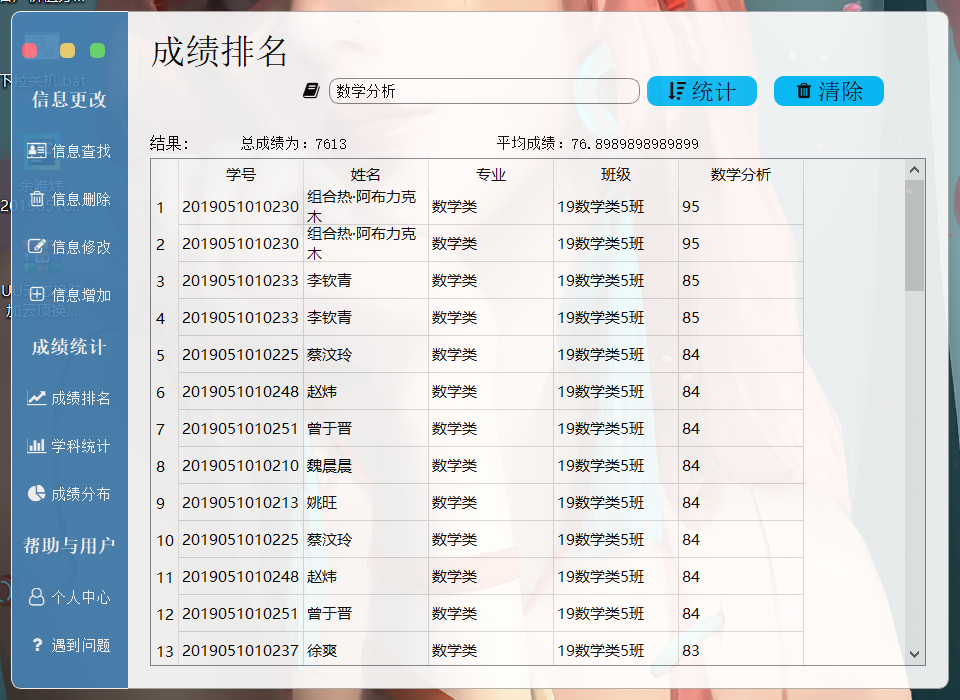Click the table scrollbar up arrow
The height and width of the screenshot is (700, 960).
pos(914,170)
